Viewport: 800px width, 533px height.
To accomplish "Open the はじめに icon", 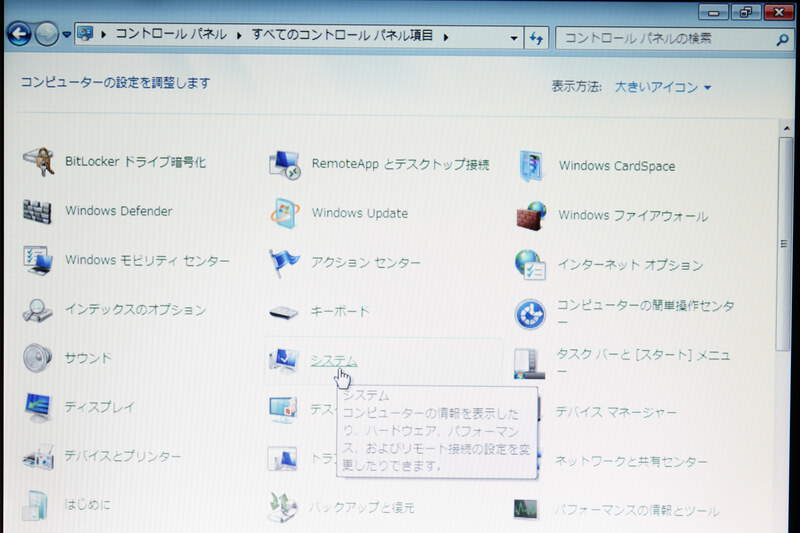I will pyautogui.click(x=37, y=505).
